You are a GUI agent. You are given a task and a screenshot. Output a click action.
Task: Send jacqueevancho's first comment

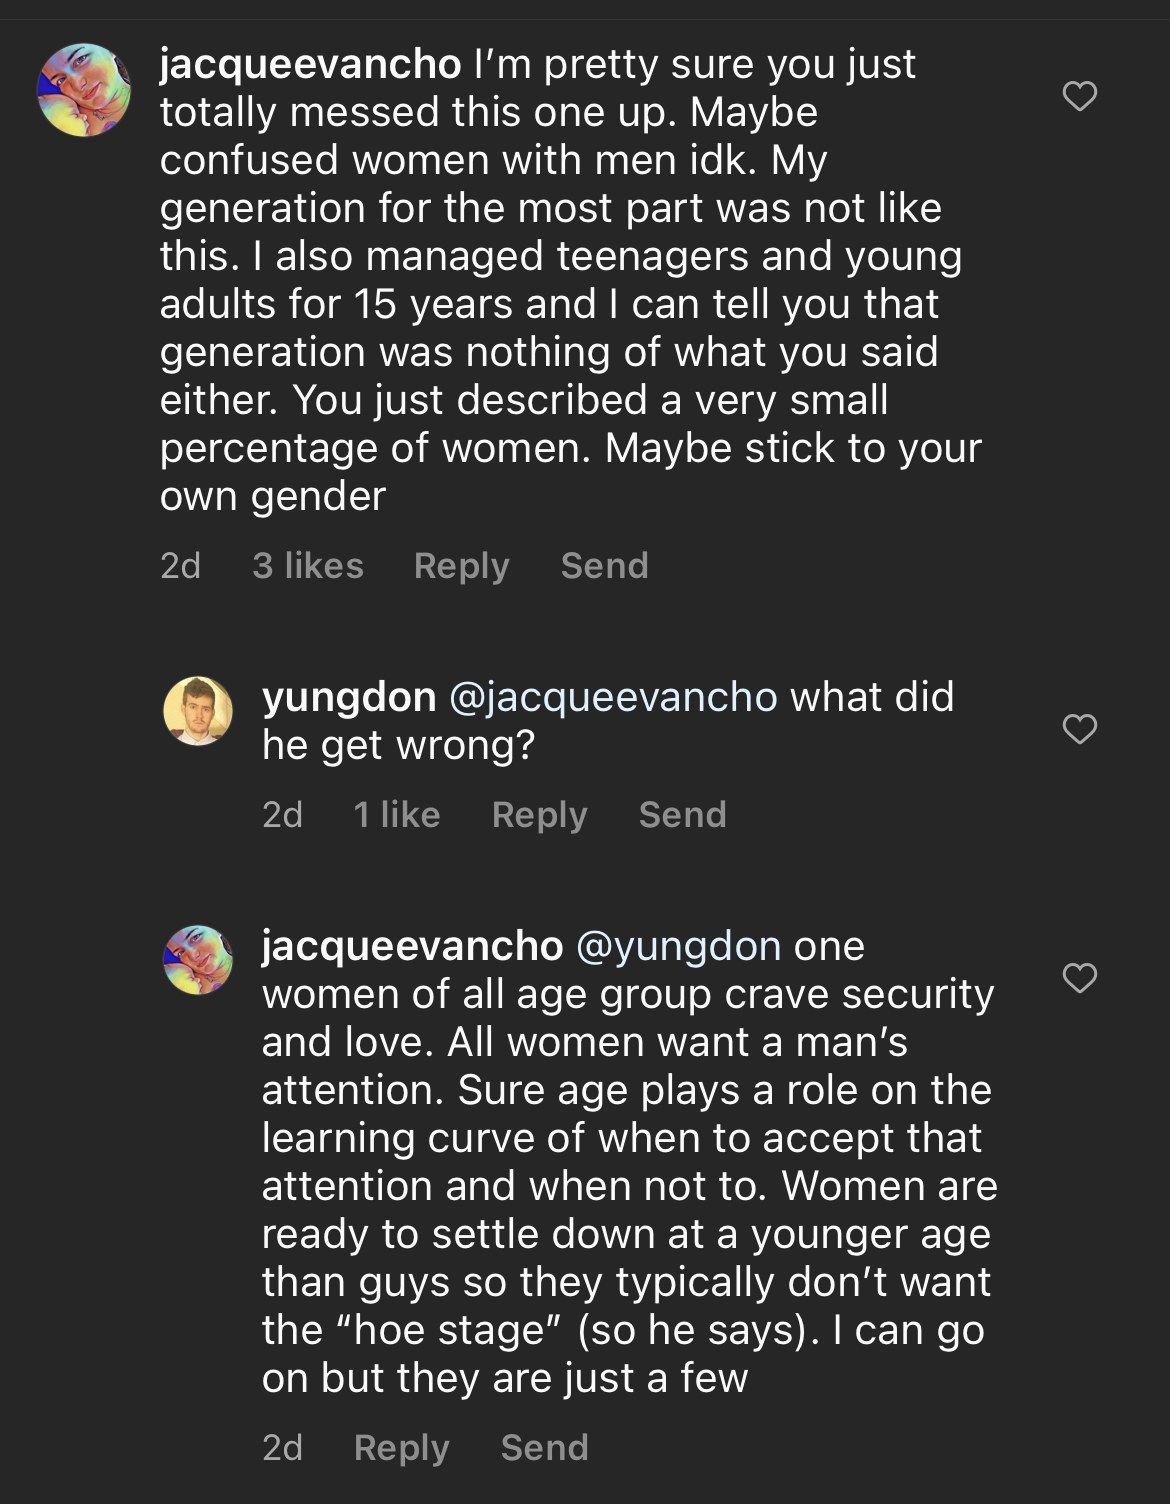(x=605, y=566)
